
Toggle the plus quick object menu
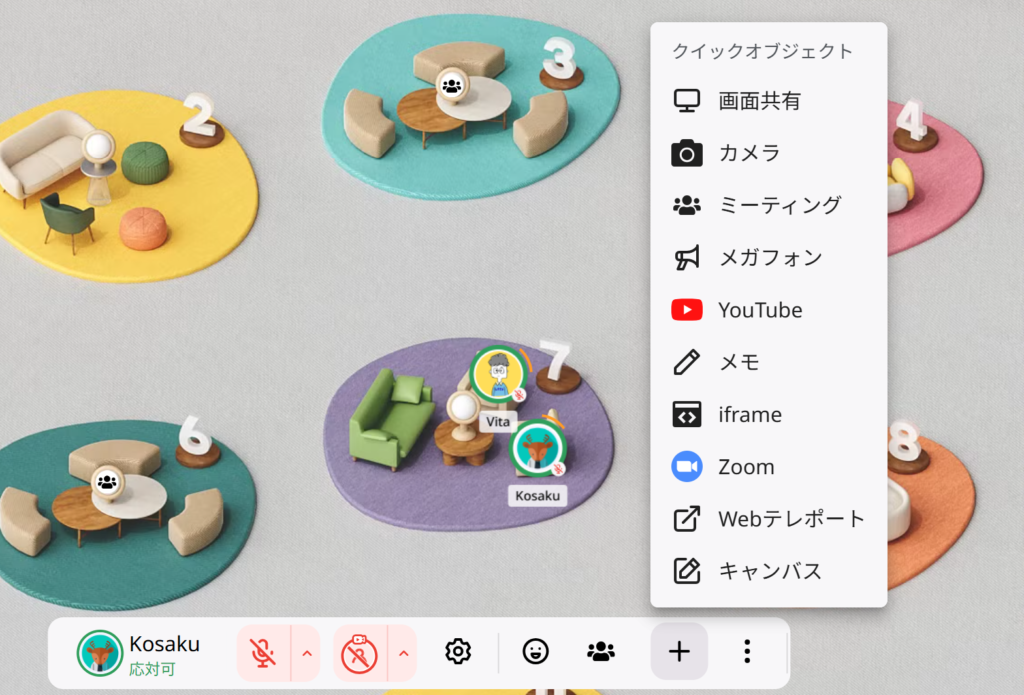point(679,652)
